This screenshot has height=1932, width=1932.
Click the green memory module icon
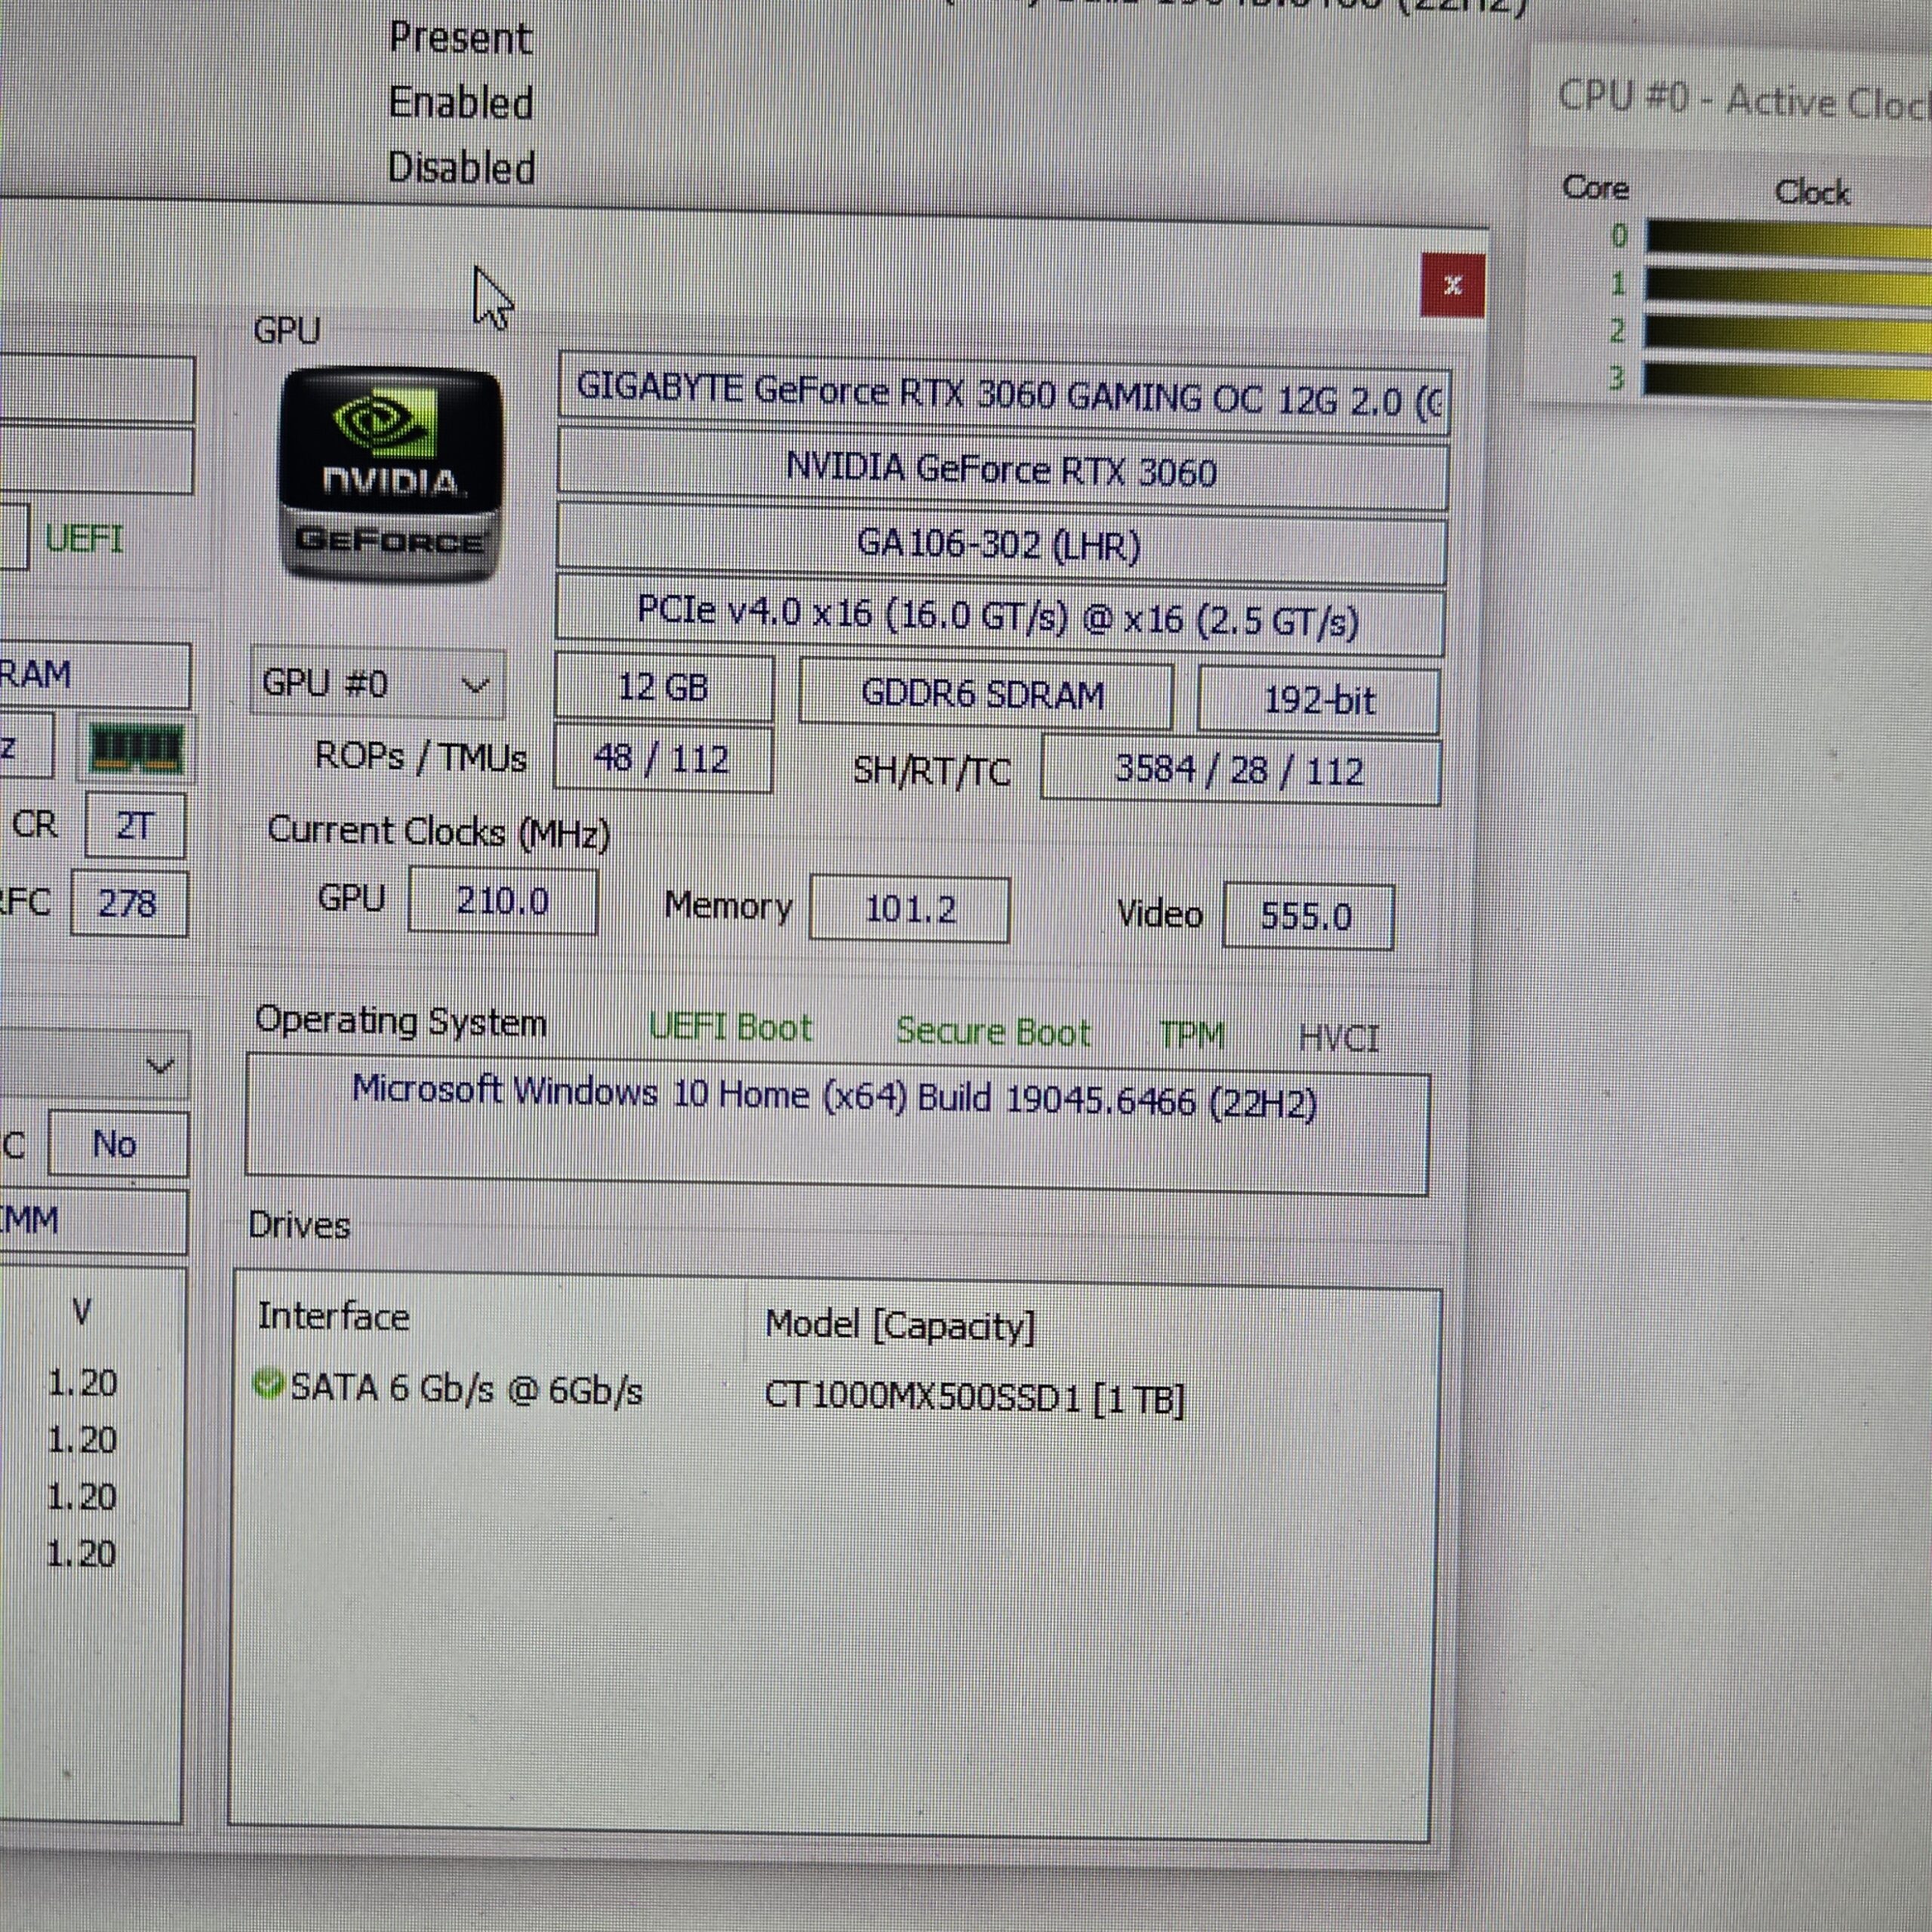[137, 748]
